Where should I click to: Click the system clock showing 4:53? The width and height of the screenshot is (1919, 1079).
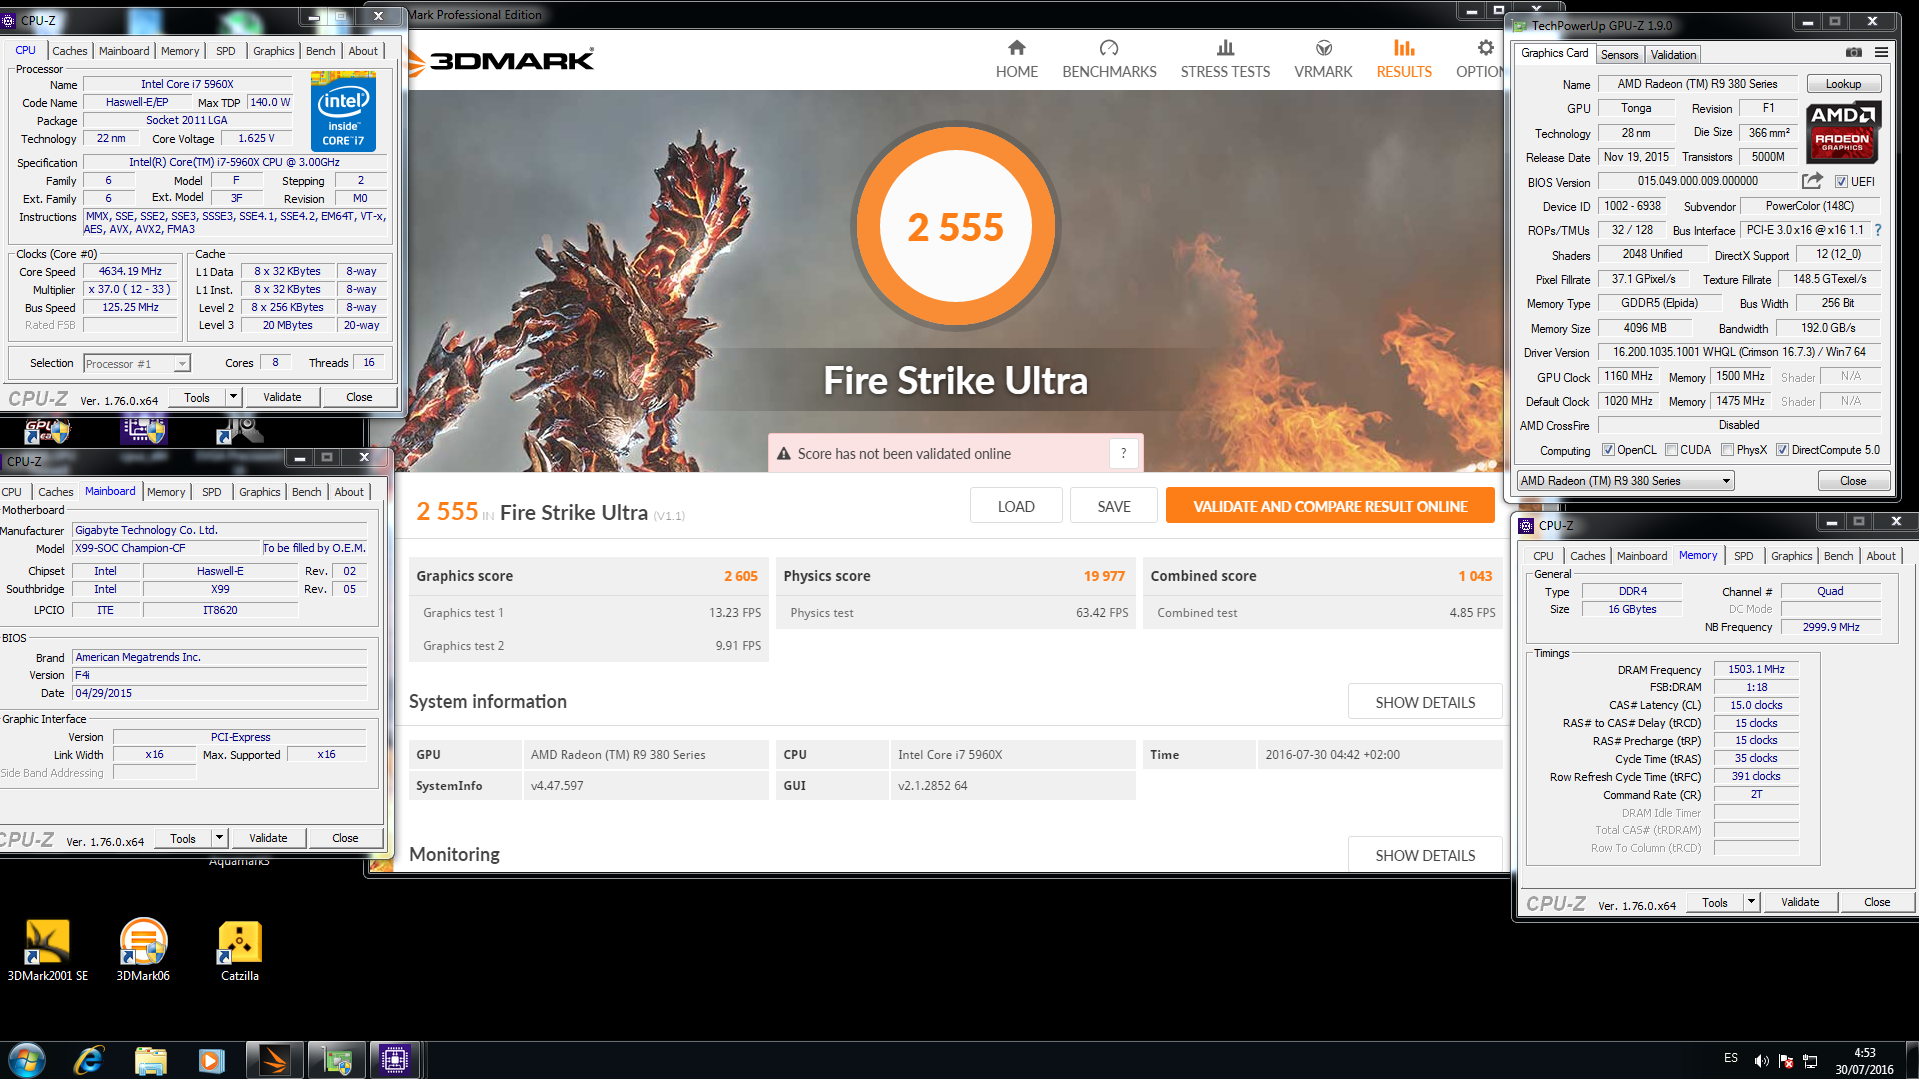coord(1864,1053)
